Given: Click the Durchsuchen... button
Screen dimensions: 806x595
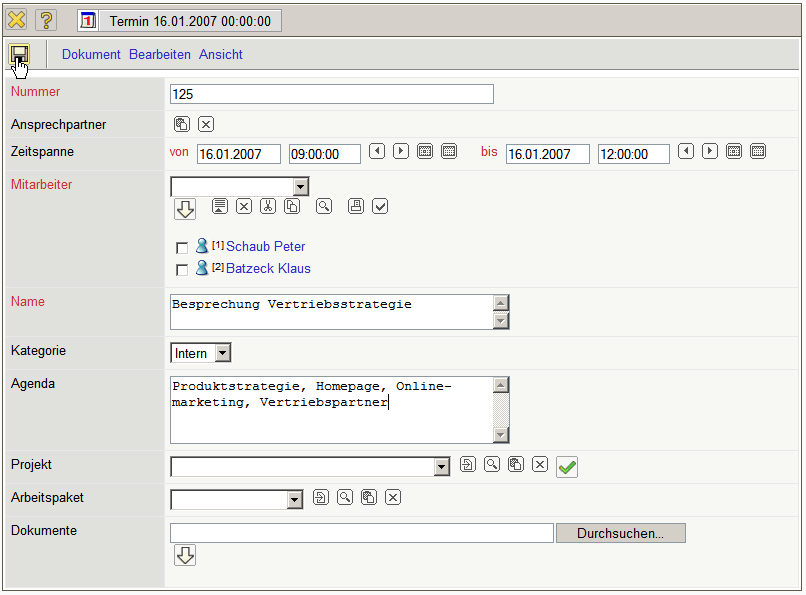Looking at the screenshot, I should pyautogui.click(x=620, y=533).
